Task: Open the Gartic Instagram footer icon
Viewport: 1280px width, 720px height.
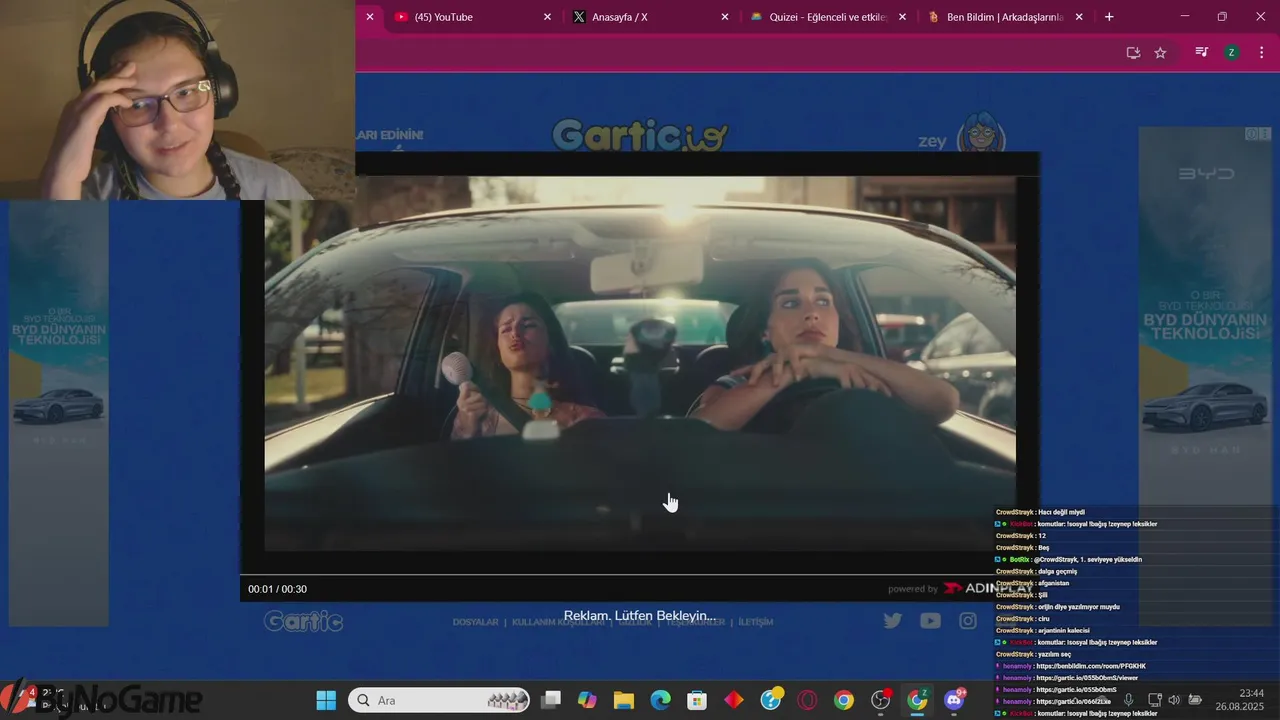Action: point(968,621)
